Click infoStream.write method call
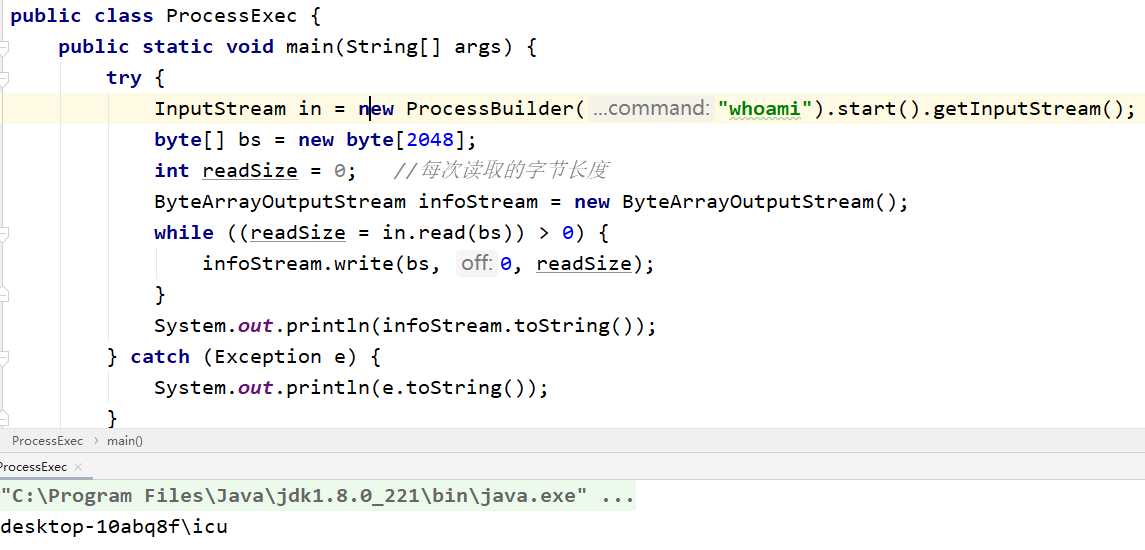 [298, 264]
